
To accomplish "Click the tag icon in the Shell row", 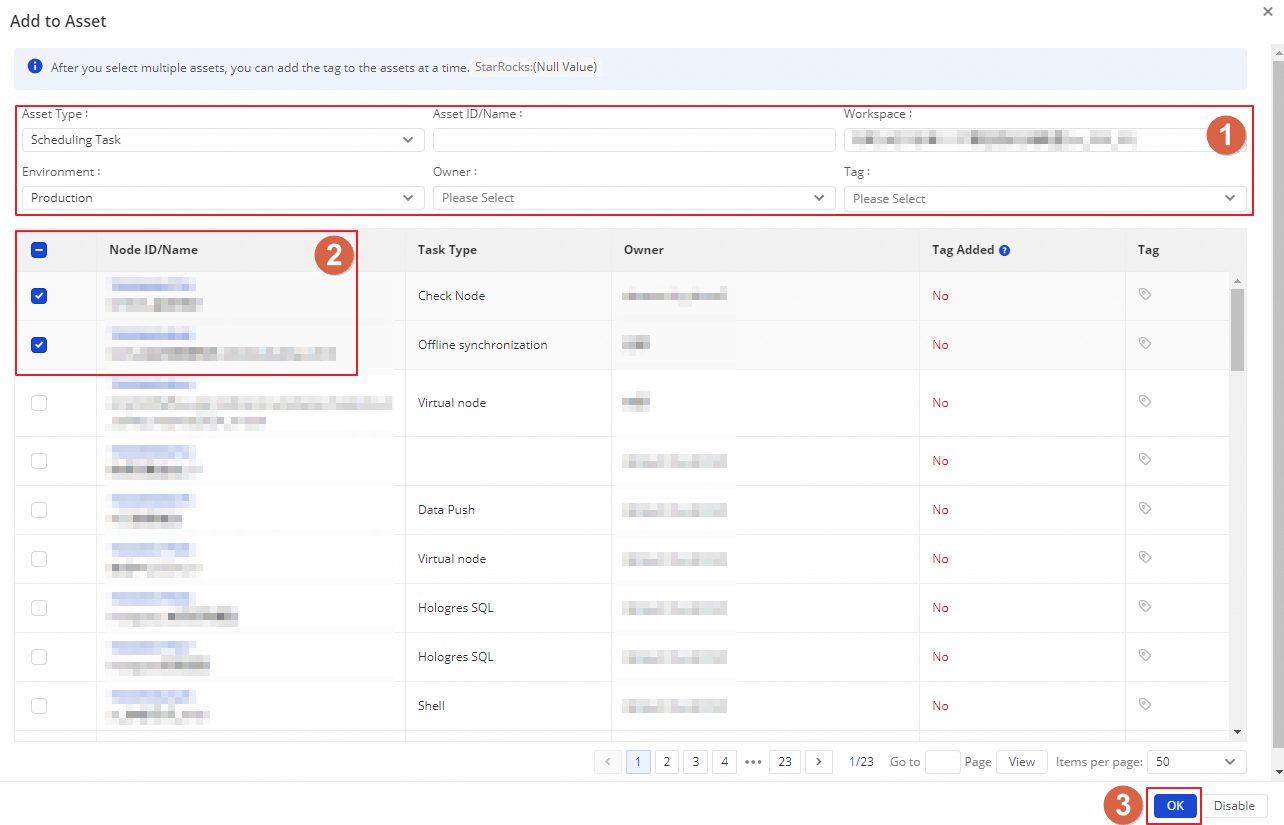I will [1145, 705].
